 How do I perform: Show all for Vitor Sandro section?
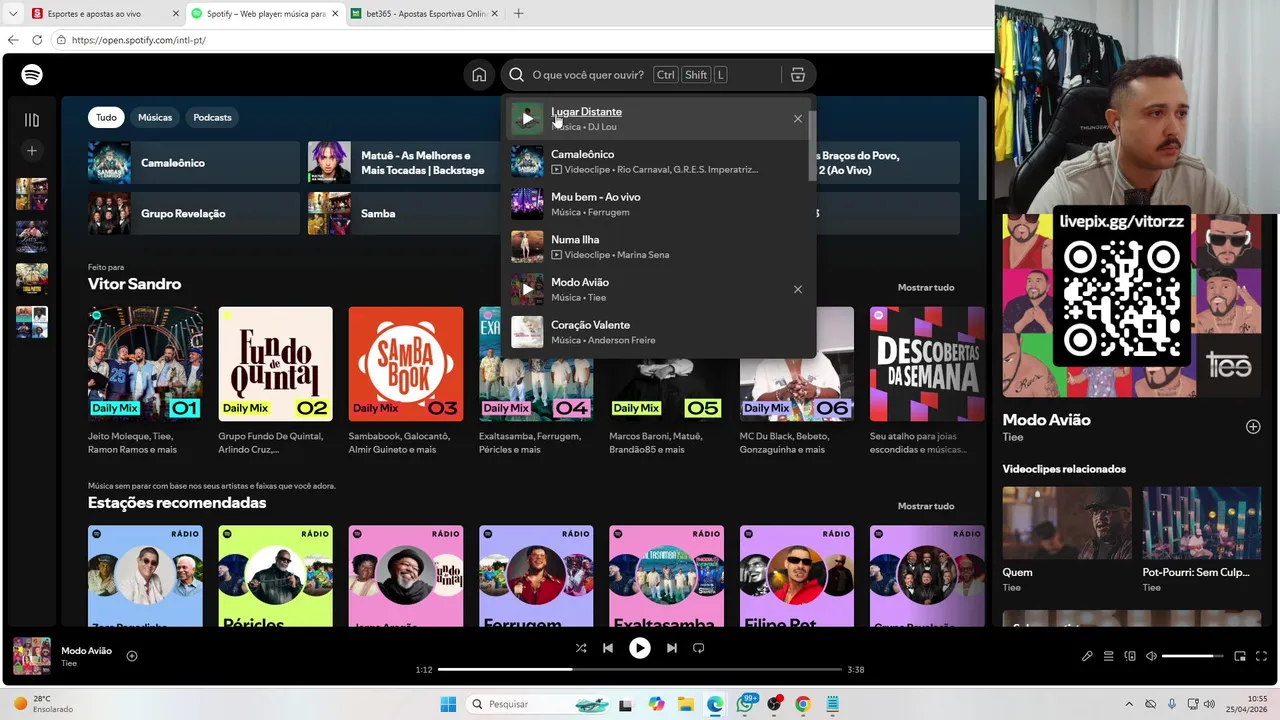pos(926,287)
